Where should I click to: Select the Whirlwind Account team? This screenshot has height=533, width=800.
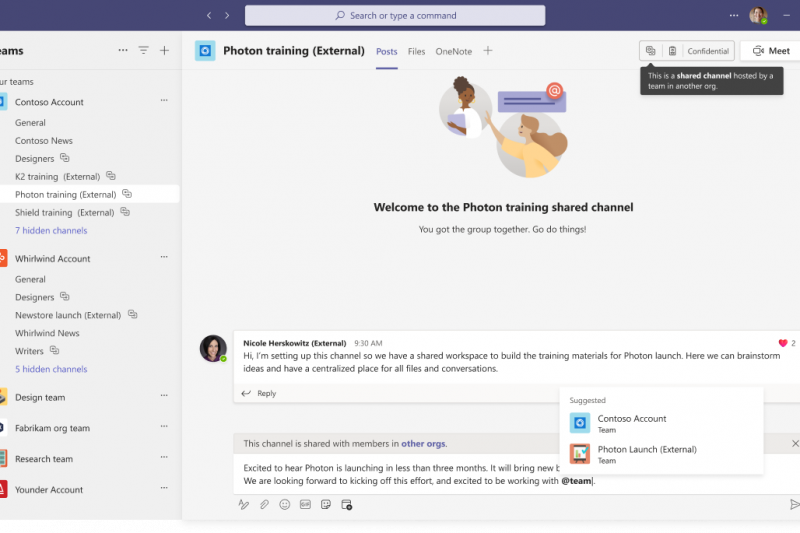pyautogui.click(x=53, y=259)
